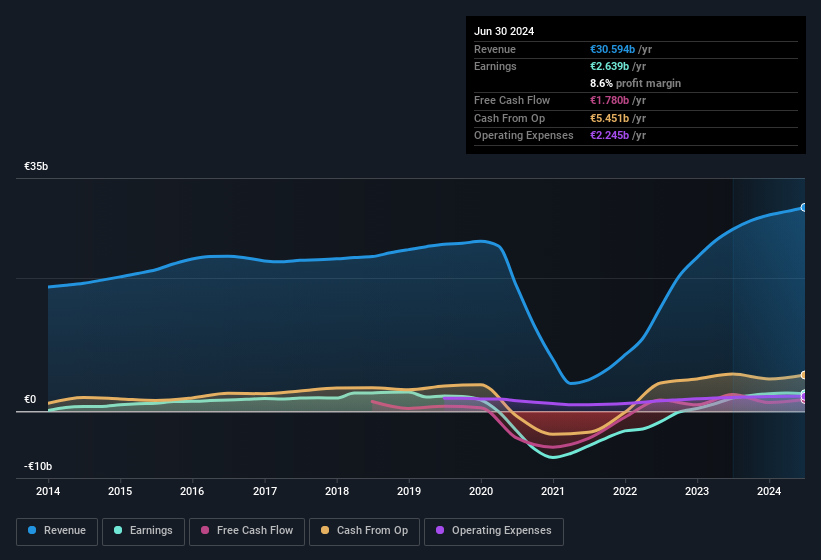Click the €2.639b Earnings value in the tooltip
The image size is (821, 560).
click(617, 66)
